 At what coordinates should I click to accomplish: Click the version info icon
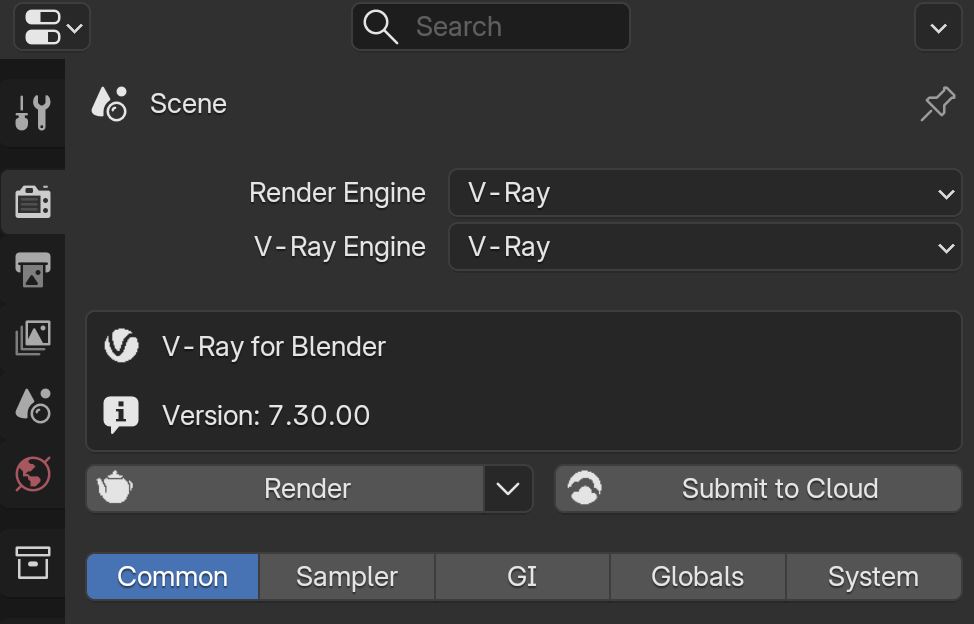click(x=121, y=414)
